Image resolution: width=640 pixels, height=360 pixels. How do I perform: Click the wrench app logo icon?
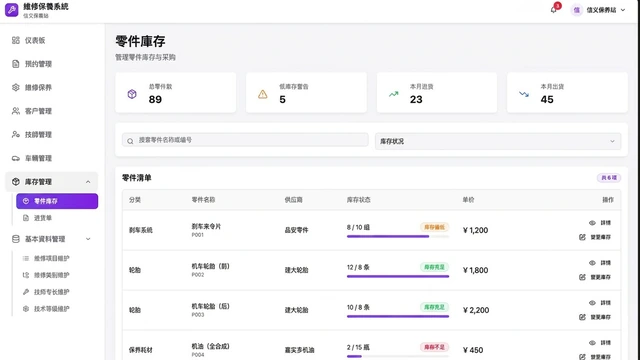pyautogui.click(x=11, y=9)
